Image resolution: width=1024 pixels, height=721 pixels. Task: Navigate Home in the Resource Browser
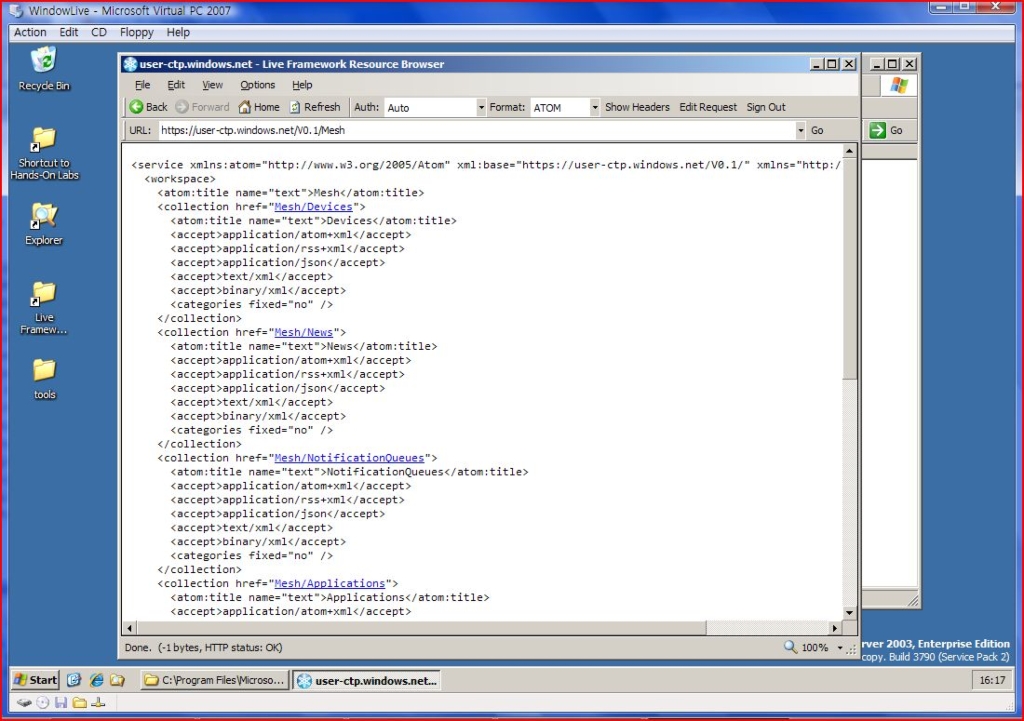(259, 107)
